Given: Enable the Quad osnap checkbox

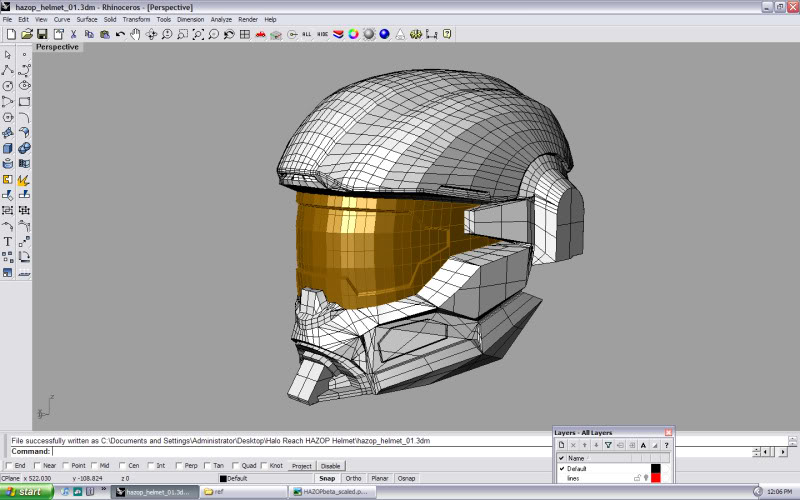Looking at the screenshot, I should click(235, 465).
